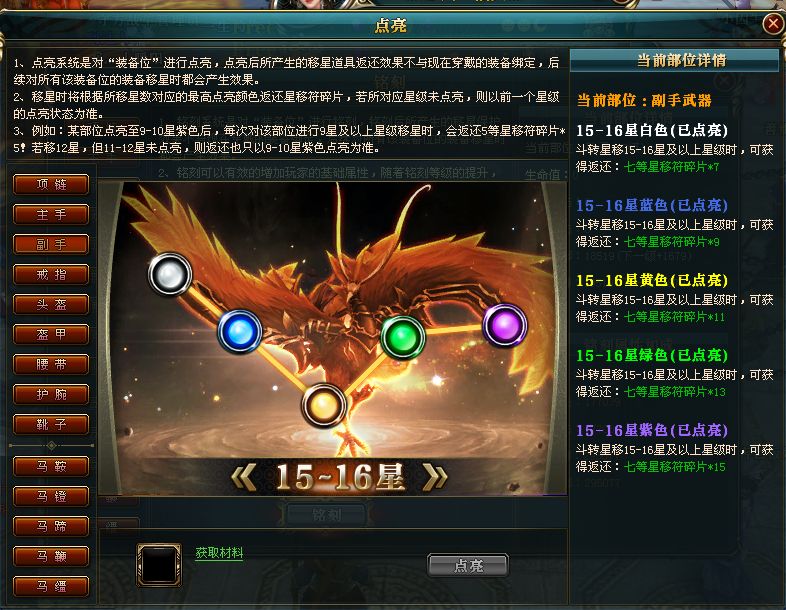This screenshot has width=786, height=610.
Task: Go to previous star level arrow
Action: (244, 477)
